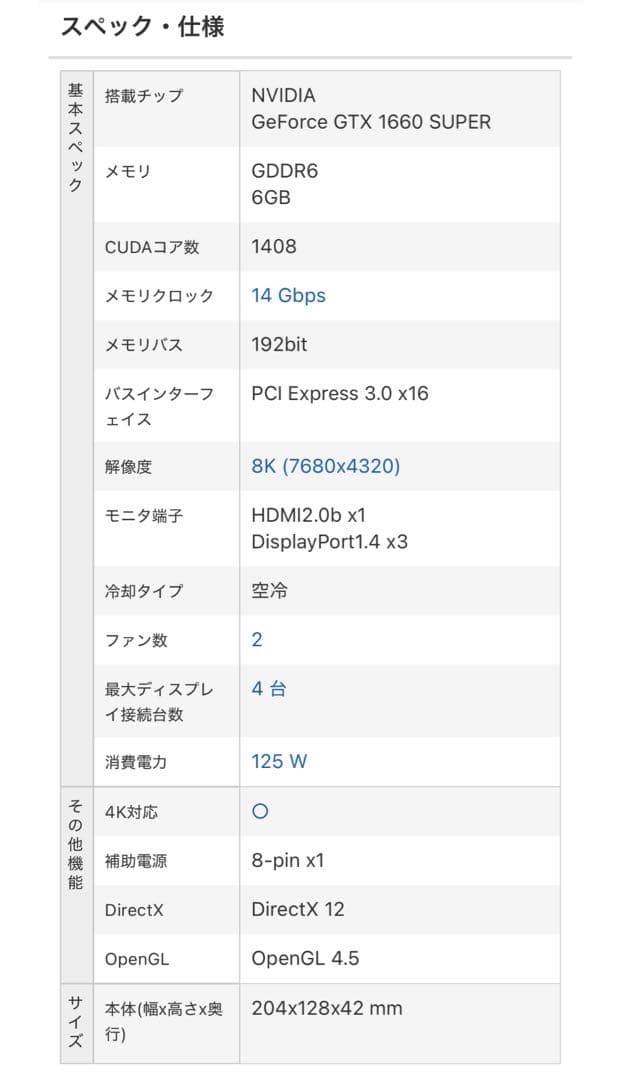The width and height of the screenshot is (640, 1080).
Task: Select the GeForce GTX 1660 SUPER text
Action: click(x=371, y=122)
